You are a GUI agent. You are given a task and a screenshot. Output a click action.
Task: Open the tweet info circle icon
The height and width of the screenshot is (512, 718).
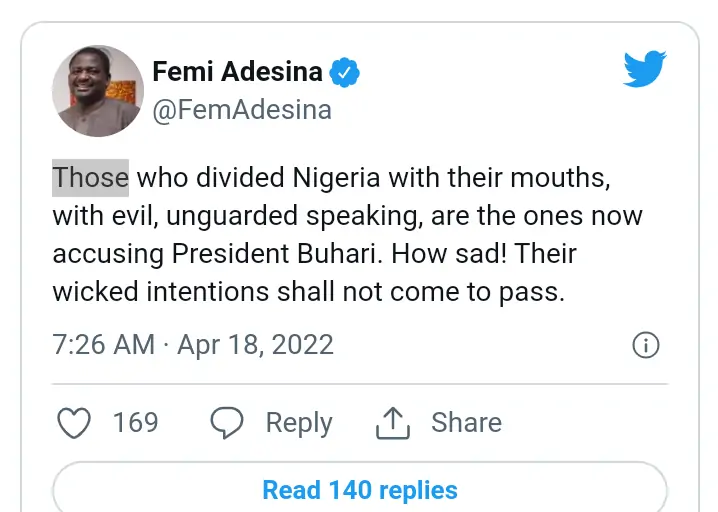point(646,346)
